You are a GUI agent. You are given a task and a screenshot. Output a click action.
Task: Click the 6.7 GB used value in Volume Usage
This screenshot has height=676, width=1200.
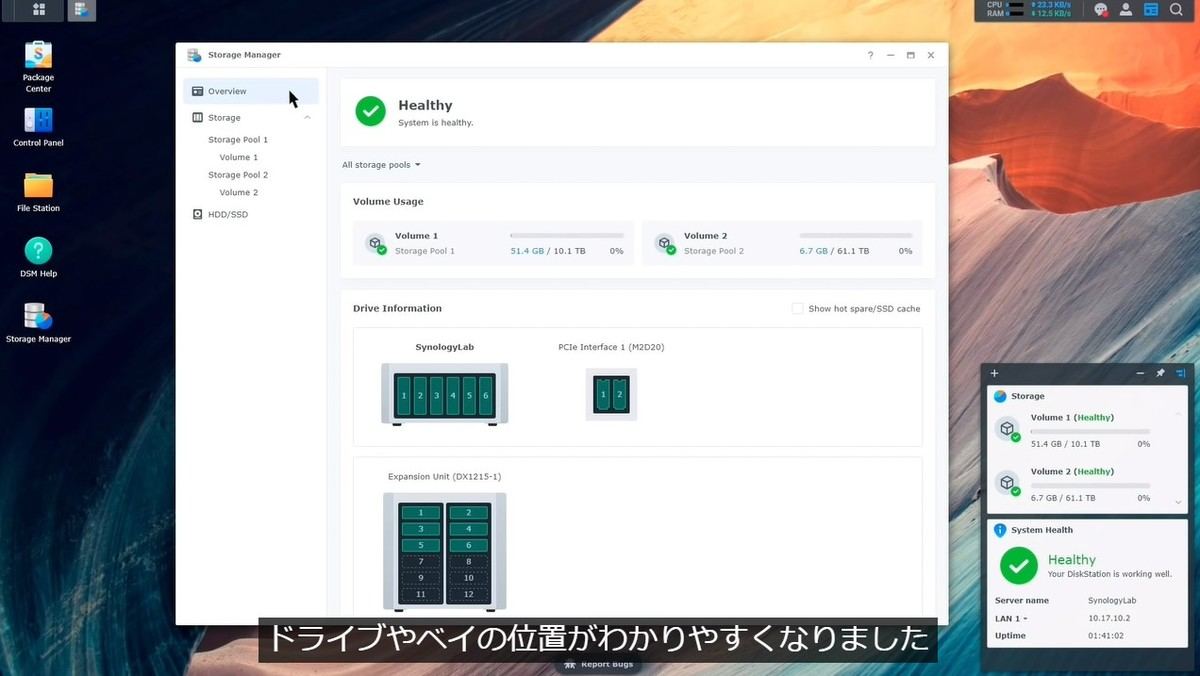pyautogui.click(x=814, y=251)
